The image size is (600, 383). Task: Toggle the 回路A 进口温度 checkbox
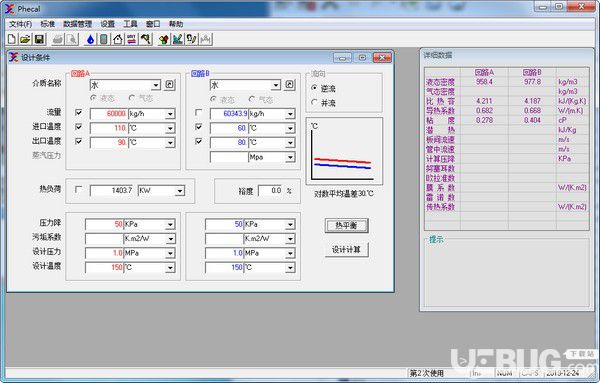point(78,127)
